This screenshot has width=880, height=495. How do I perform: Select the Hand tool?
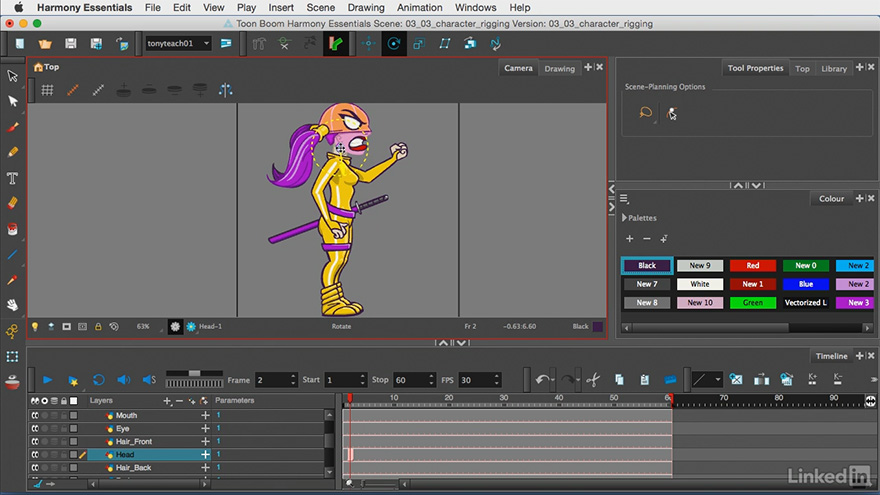(x=12, y=305)
